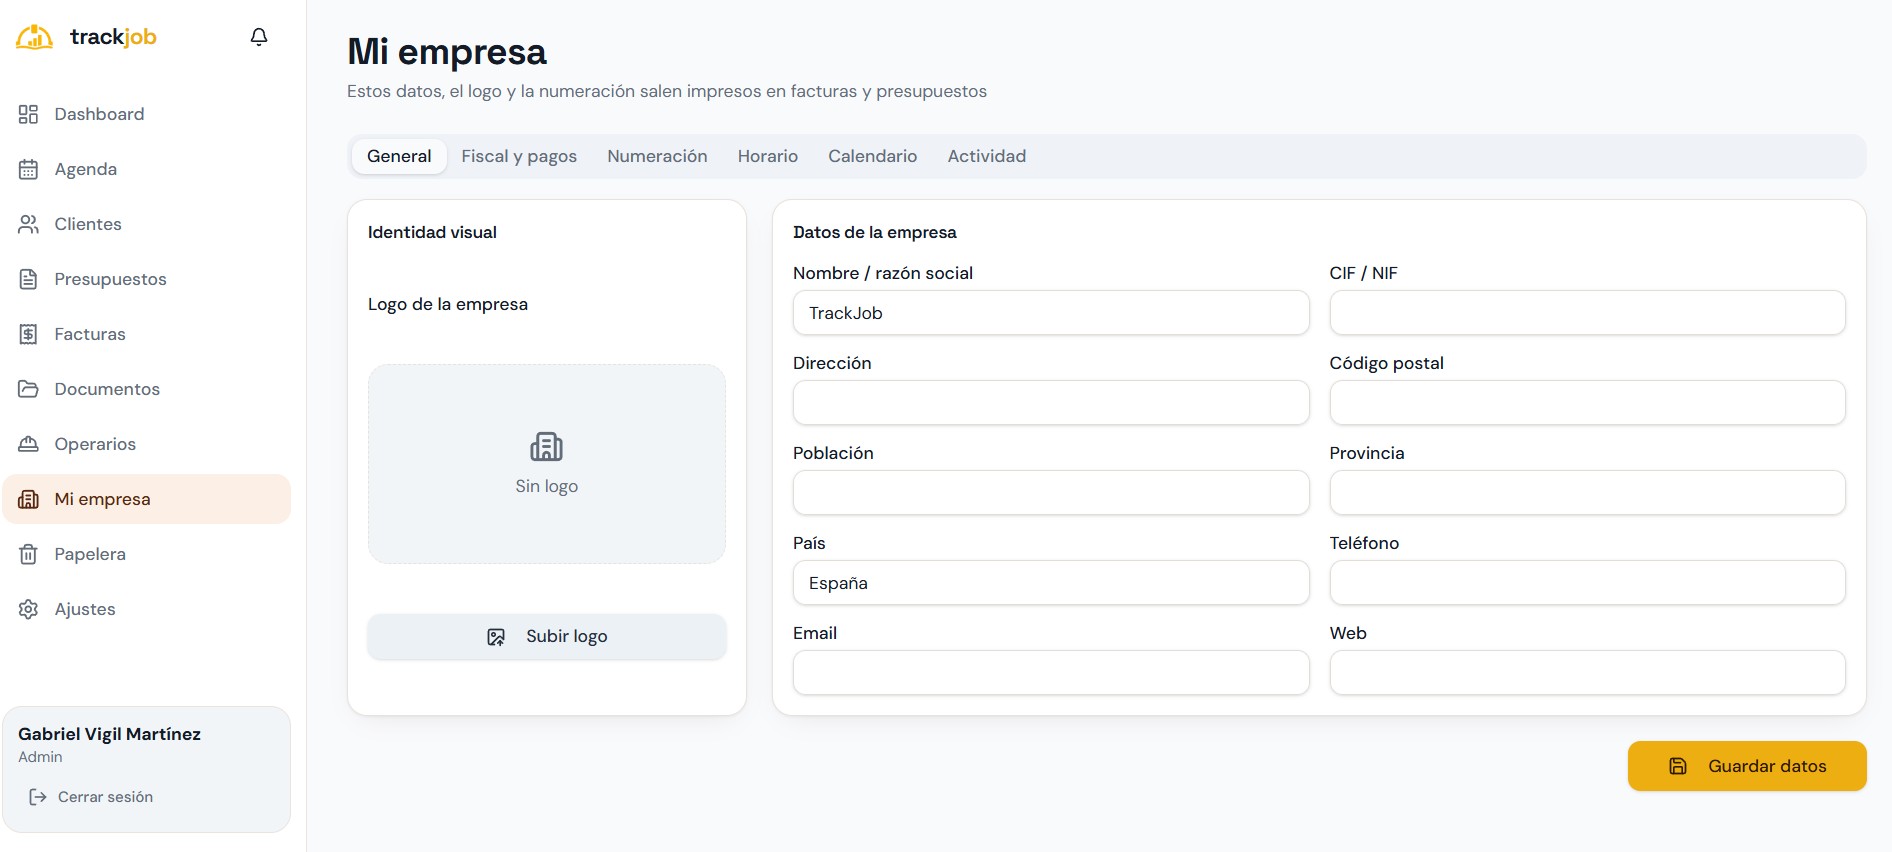Click the Subir logo button label
The height and width of the screenshot is (852, 1892).
(567, 637)
